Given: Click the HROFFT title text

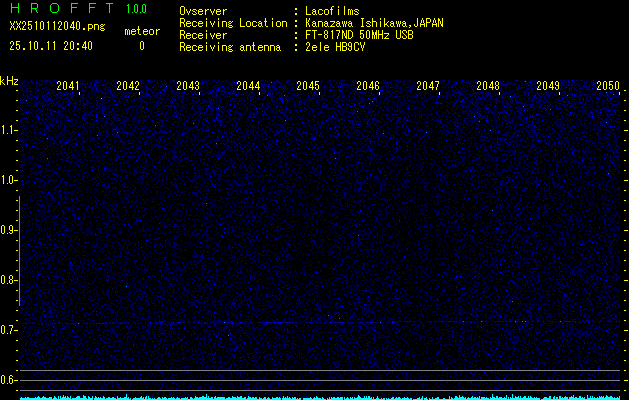Looking at the screenshot, I should point(60,9).
